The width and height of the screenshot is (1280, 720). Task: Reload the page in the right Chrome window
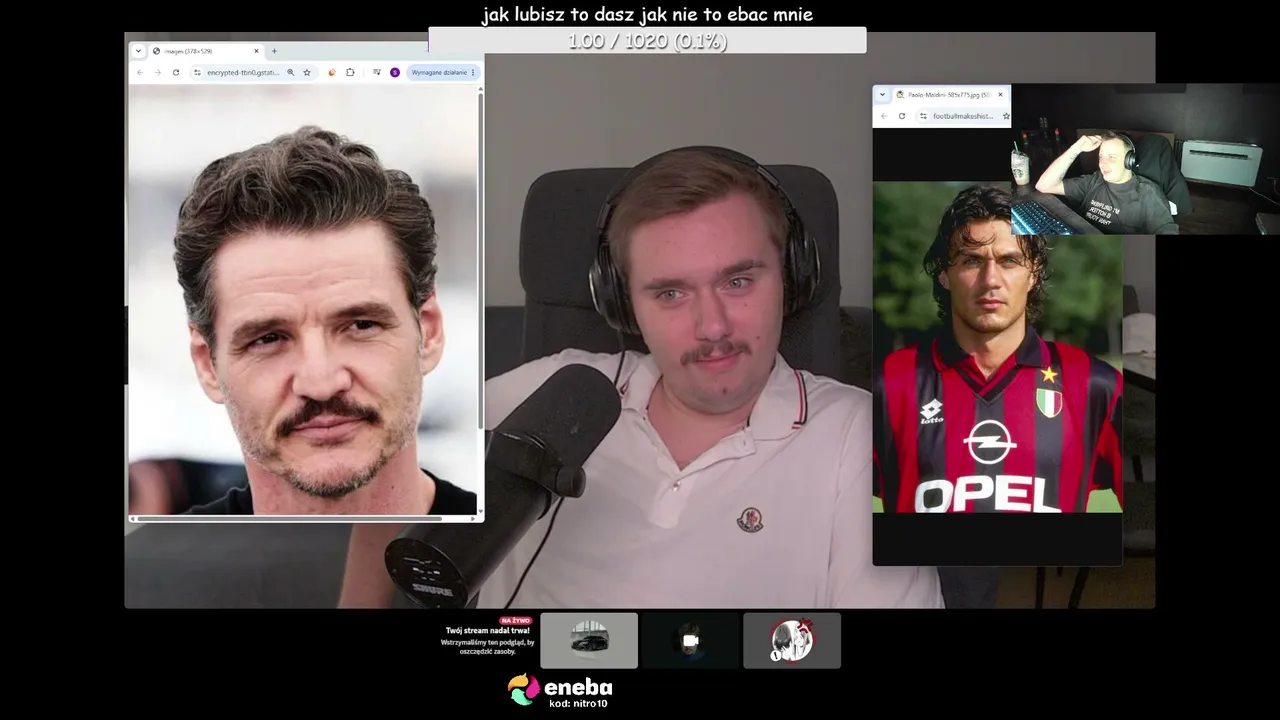tap(902, 116)
